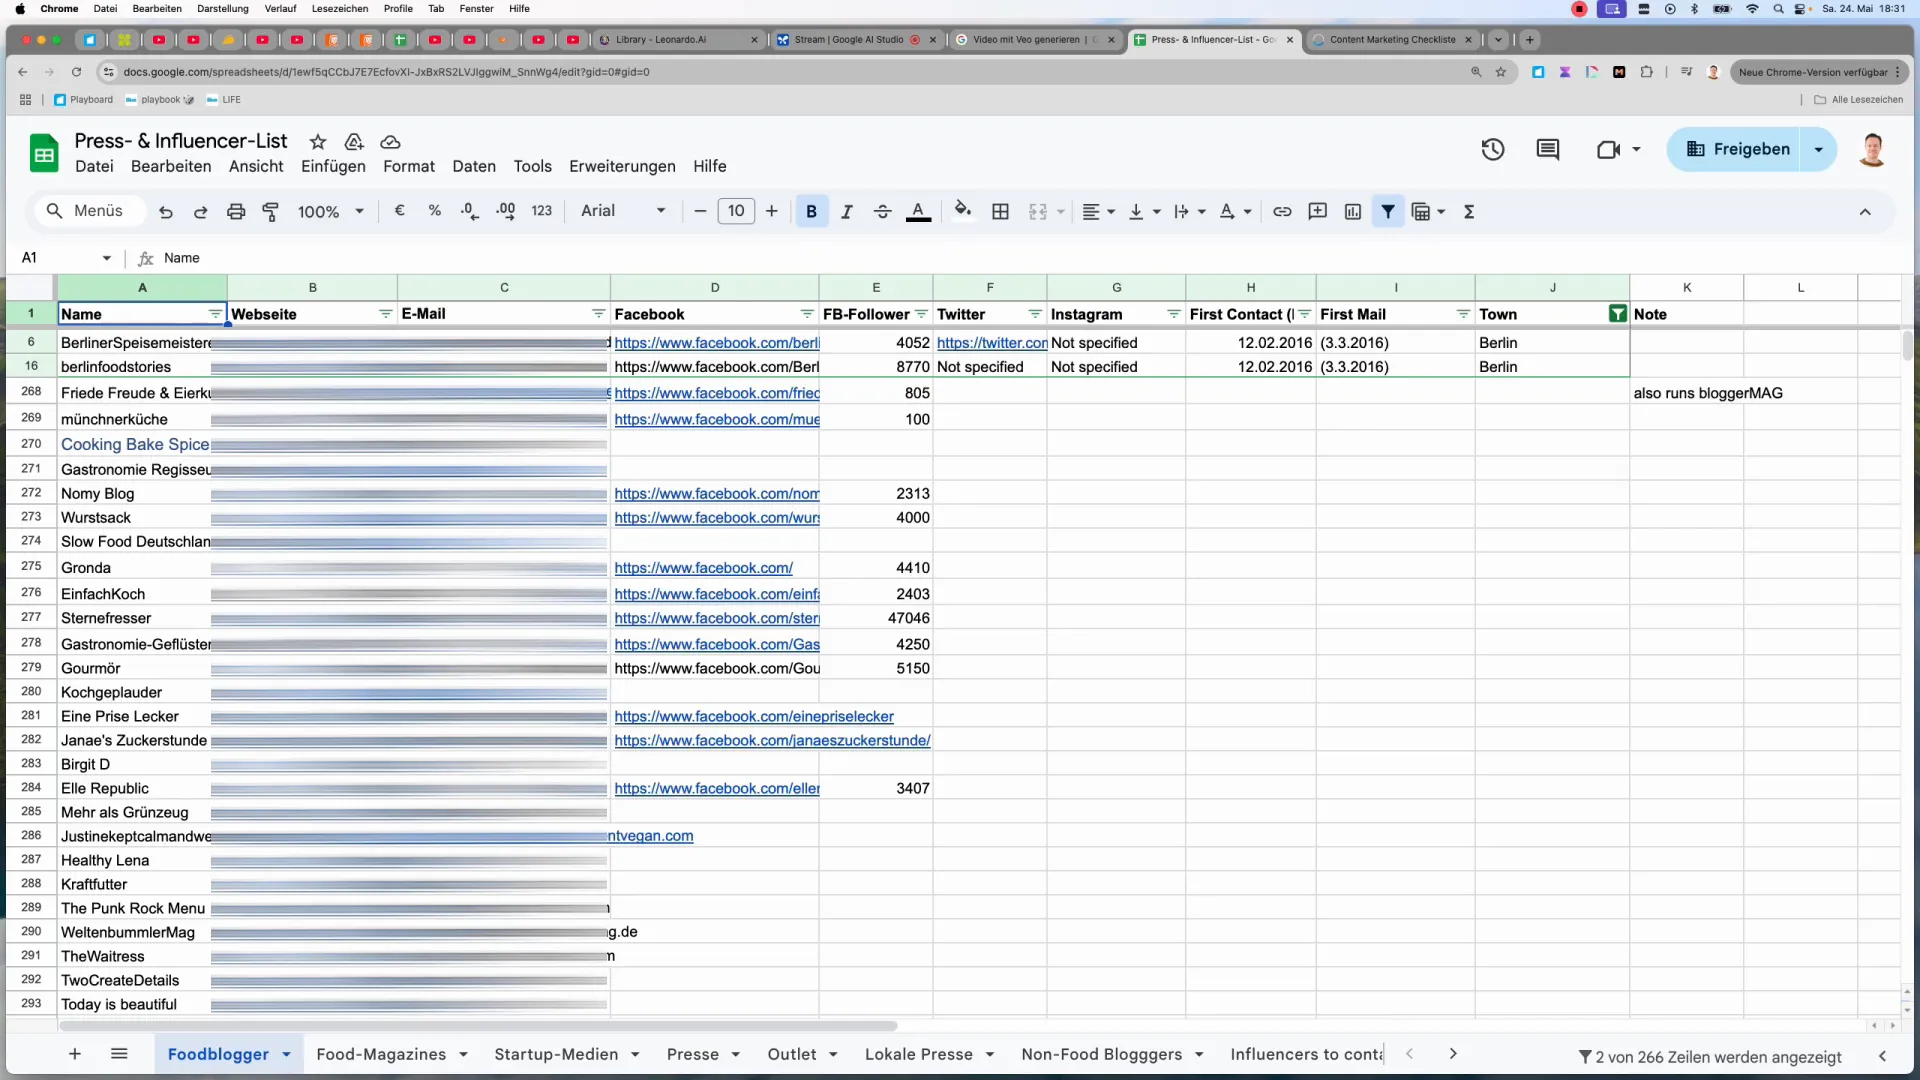Click Neue Chrome-Version verfügbar button
This screenshot has height=1080, width=1920.
tap(1819, 72)
